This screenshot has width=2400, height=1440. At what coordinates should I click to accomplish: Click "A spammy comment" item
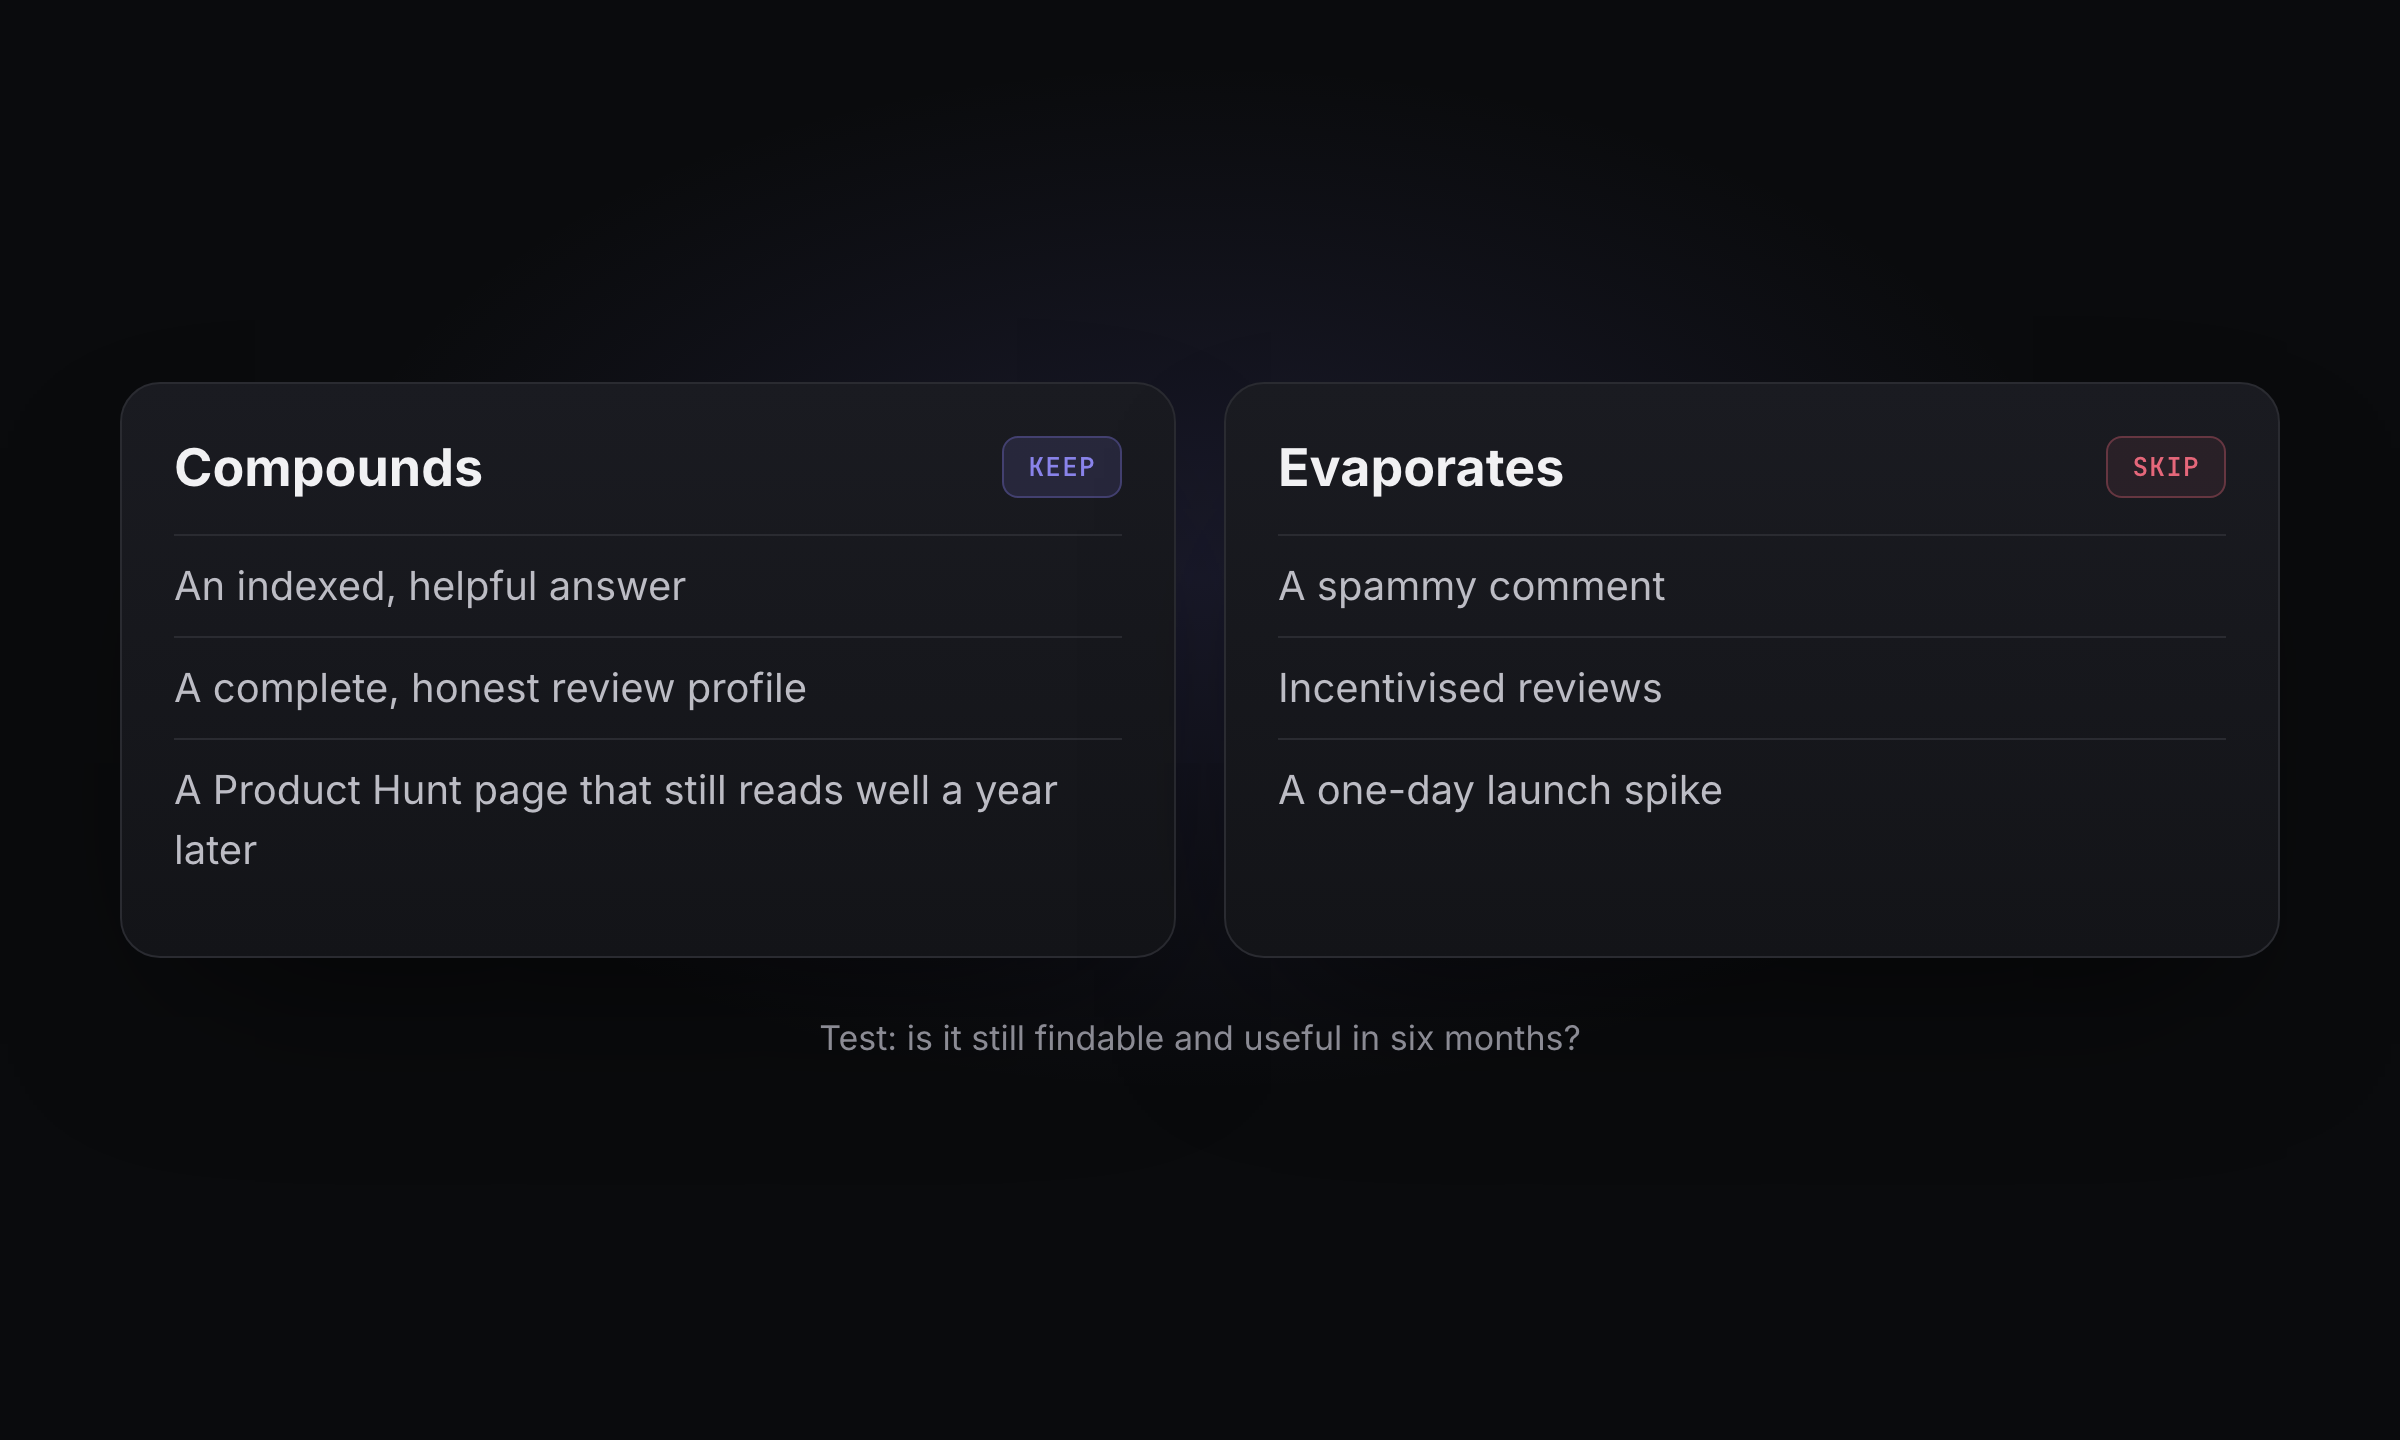tap(1752, 586)
